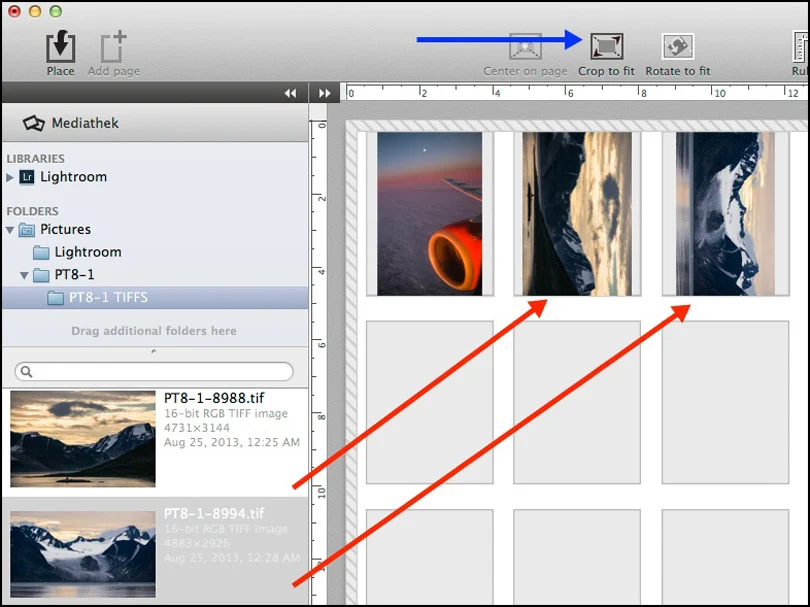810x607 pixels.
Task: Select the PT8-1 TIFFS folder
Action: point(155,298)
